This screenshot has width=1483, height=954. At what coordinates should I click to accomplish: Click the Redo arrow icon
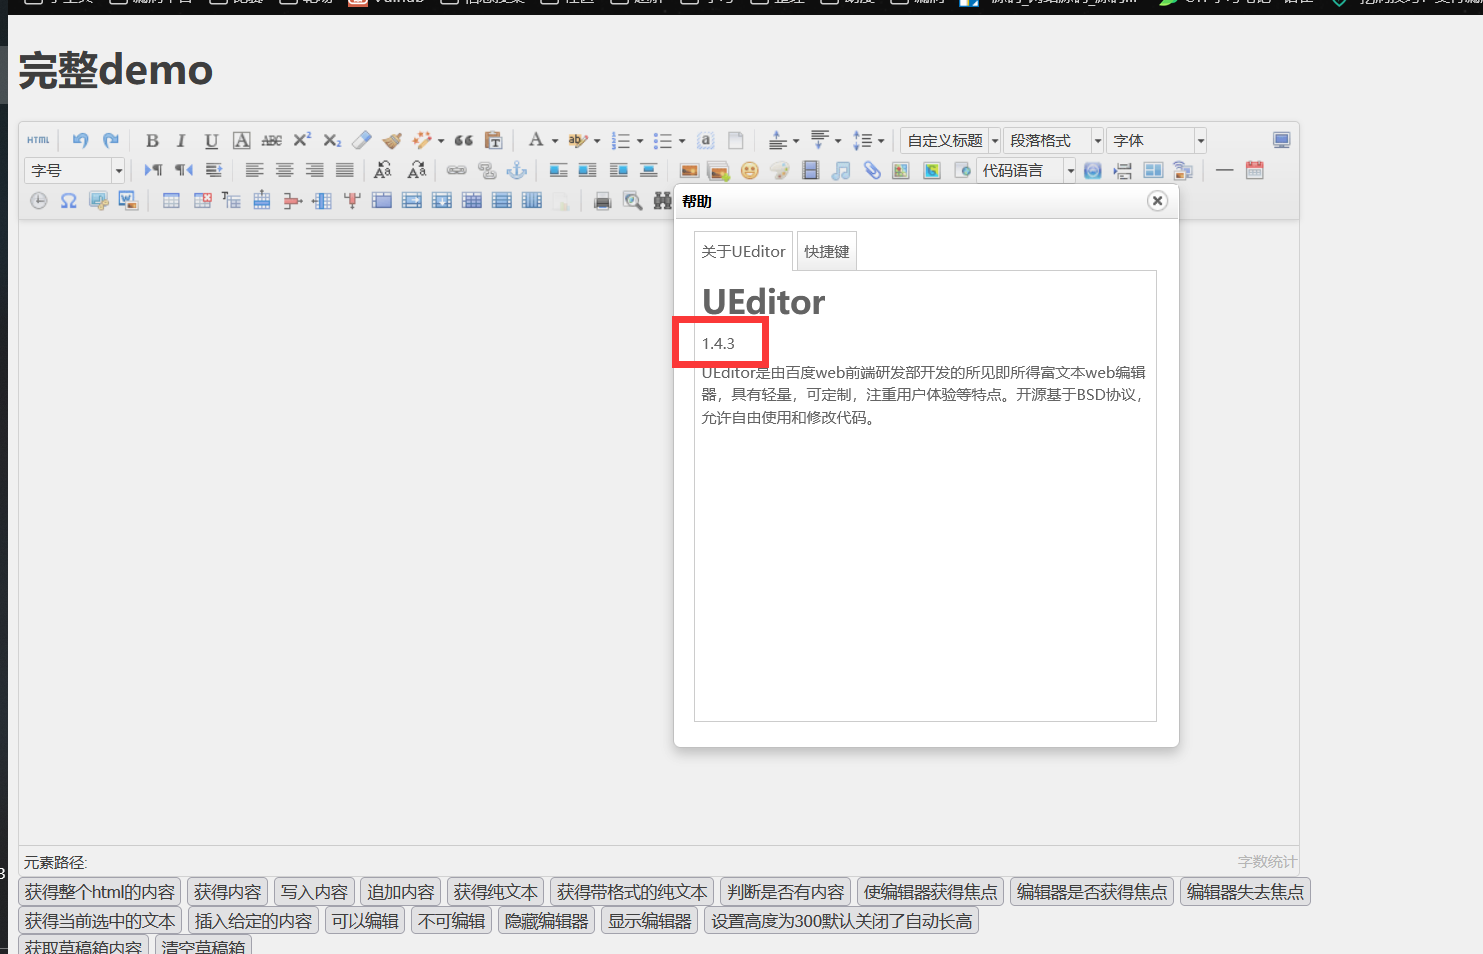[x=111, y=140]
